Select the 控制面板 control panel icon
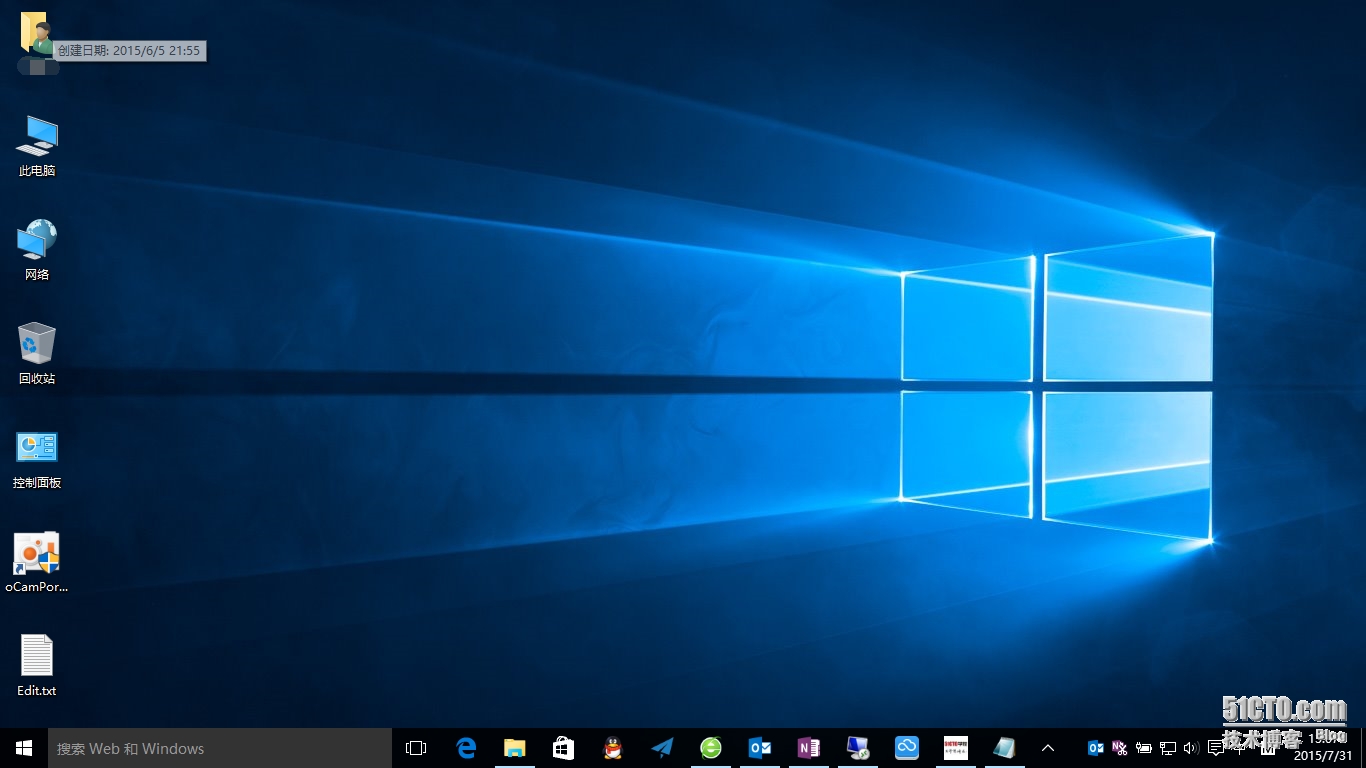 [37, 458]
